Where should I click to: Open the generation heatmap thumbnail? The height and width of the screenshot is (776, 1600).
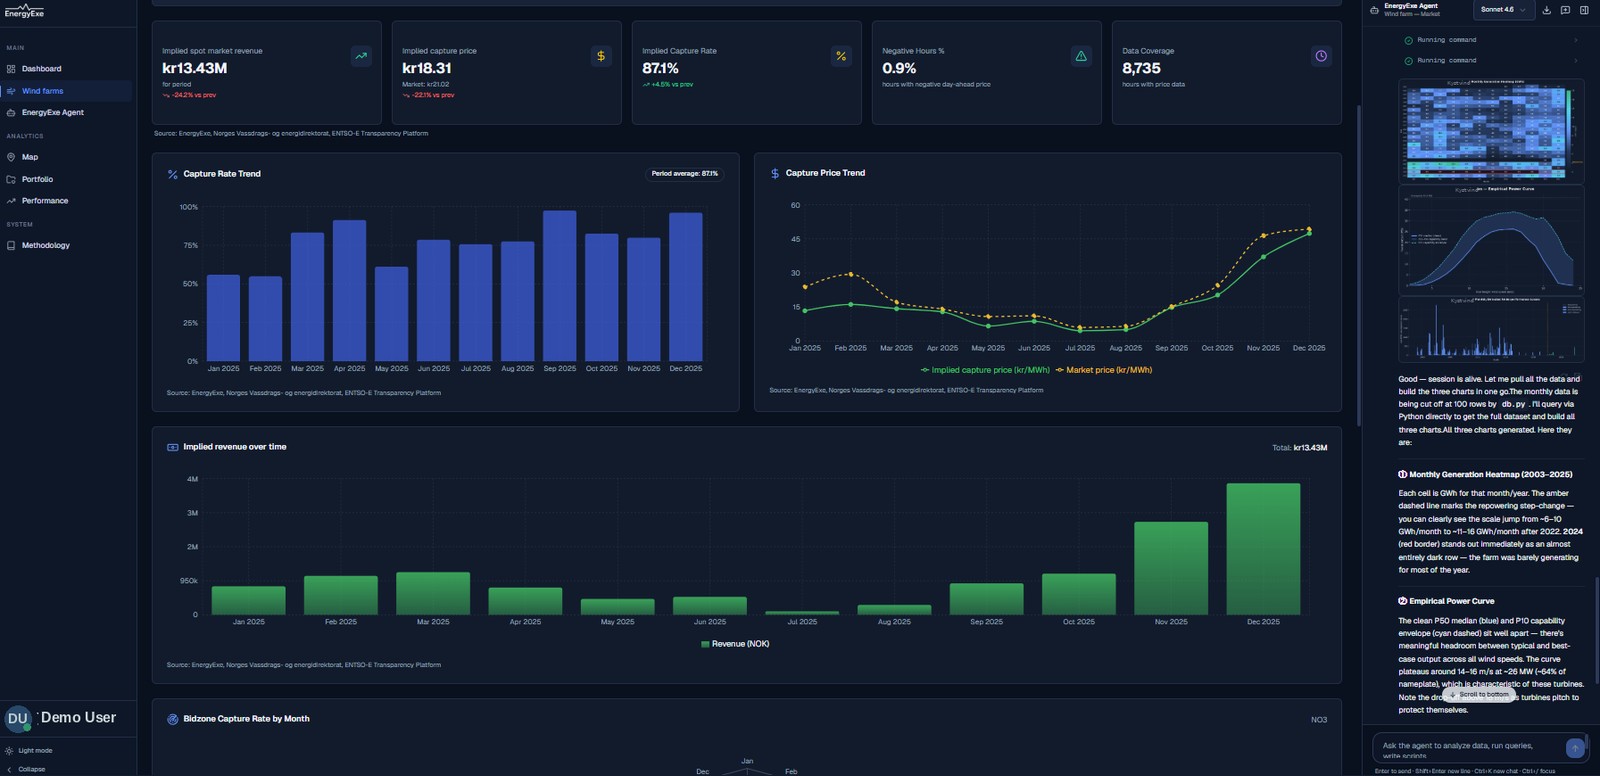(x=1491, y=131)
